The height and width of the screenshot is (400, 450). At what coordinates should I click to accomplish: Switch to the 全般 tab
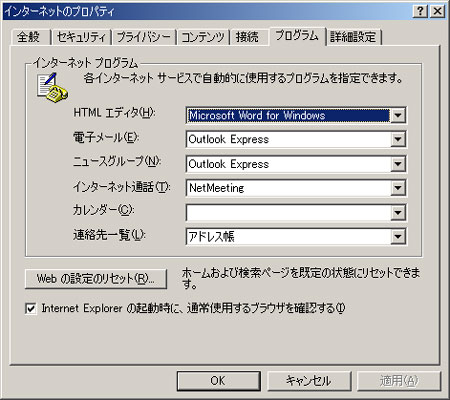click(30, 37)
